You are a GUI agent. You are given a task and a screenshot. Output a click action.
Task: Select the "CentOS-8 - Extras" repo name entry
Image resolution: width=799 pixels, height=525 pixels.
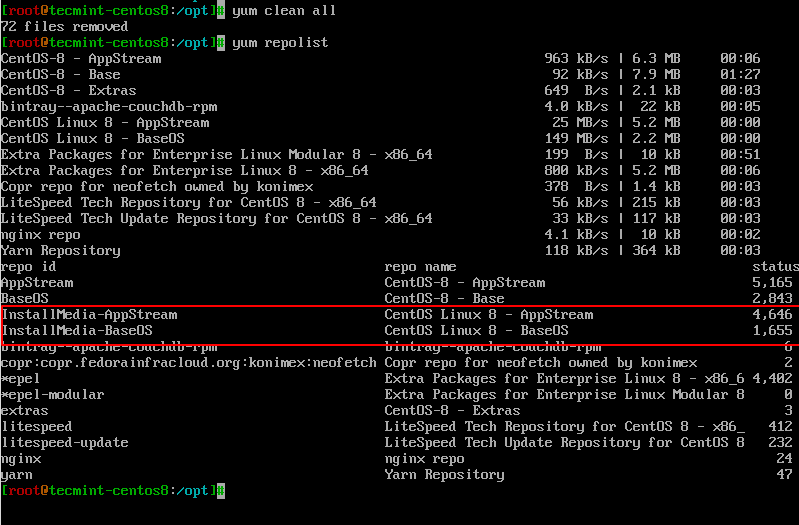(x=452, y=410)
